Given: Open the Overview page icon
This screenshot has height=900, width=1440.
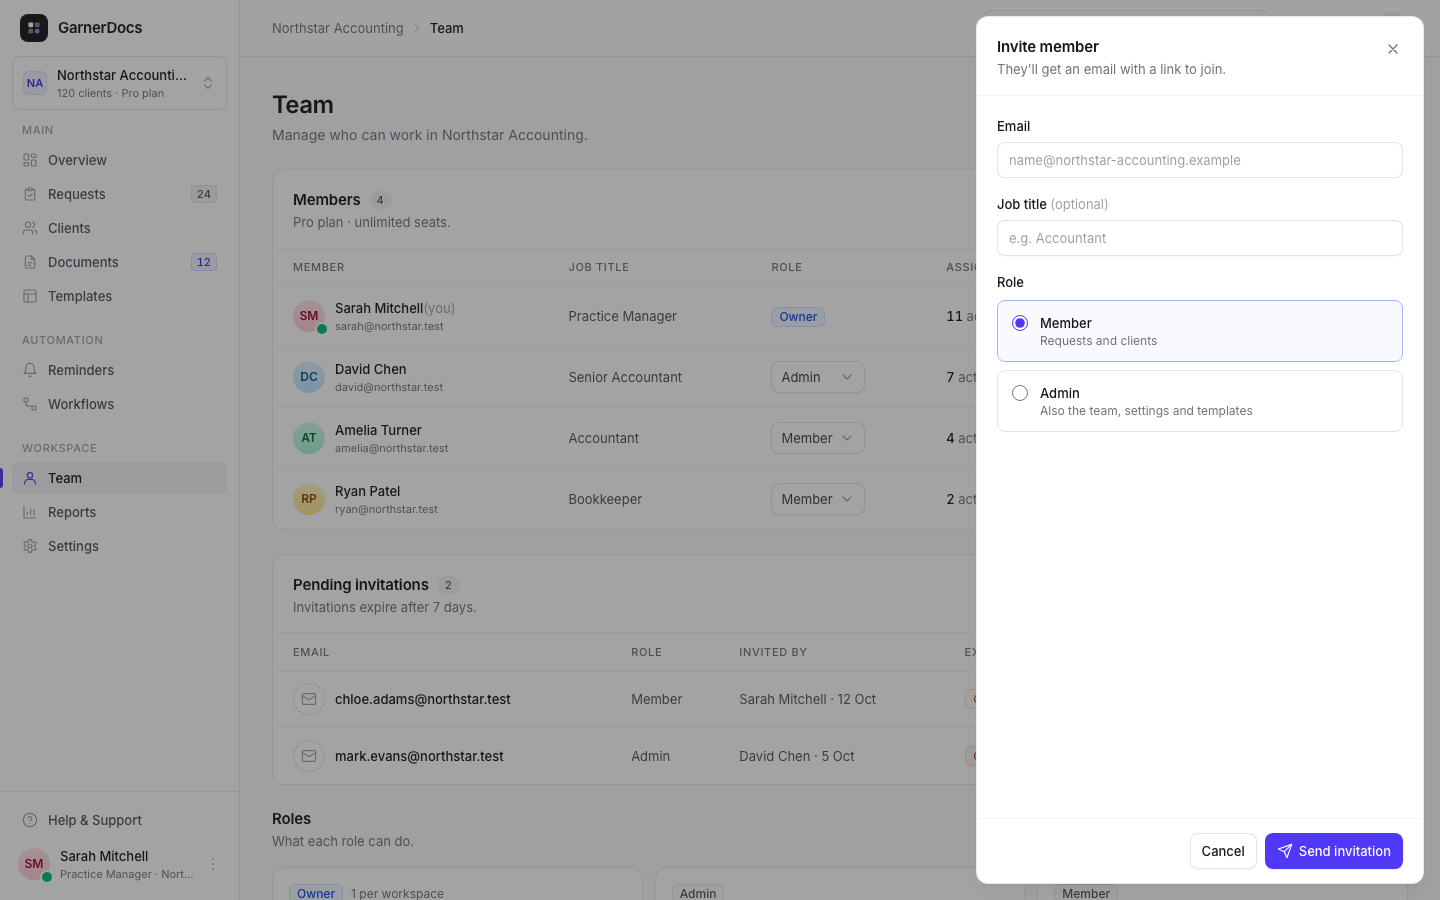Looking at the screenshot, I should [x=30, y=160].
